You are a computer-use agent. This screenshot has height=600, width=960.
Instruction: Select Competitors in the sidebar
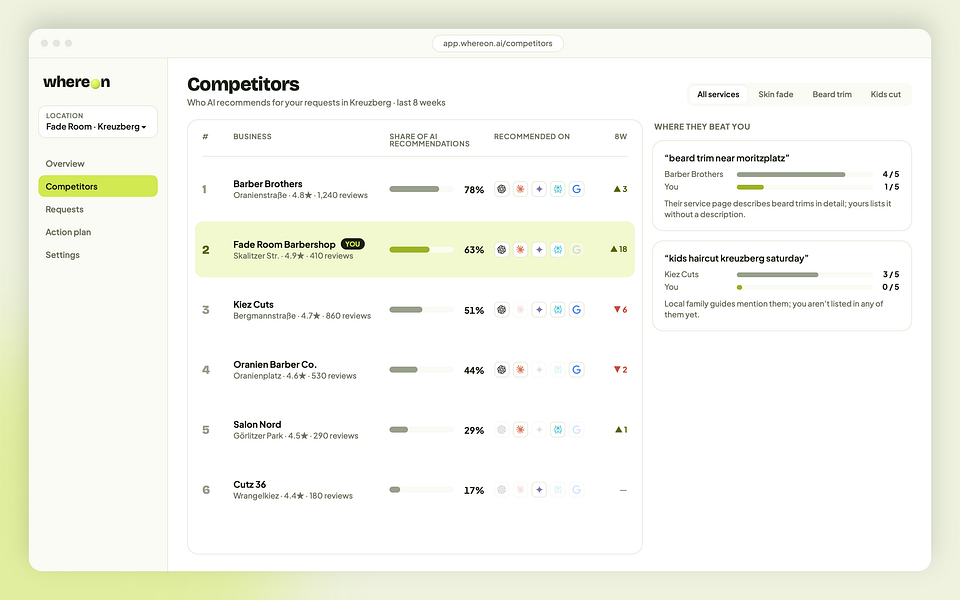point(98,186)
